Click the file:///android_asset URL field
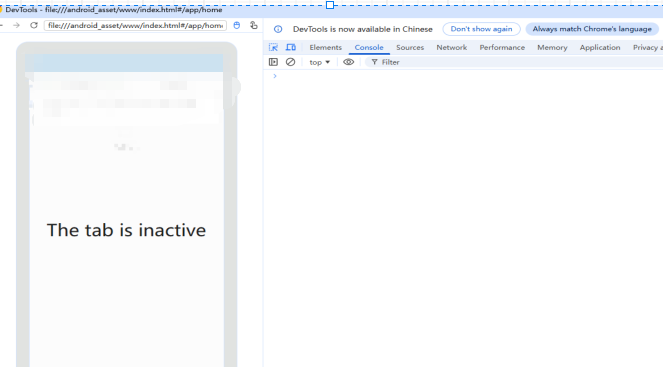 (x=135, y=25)
